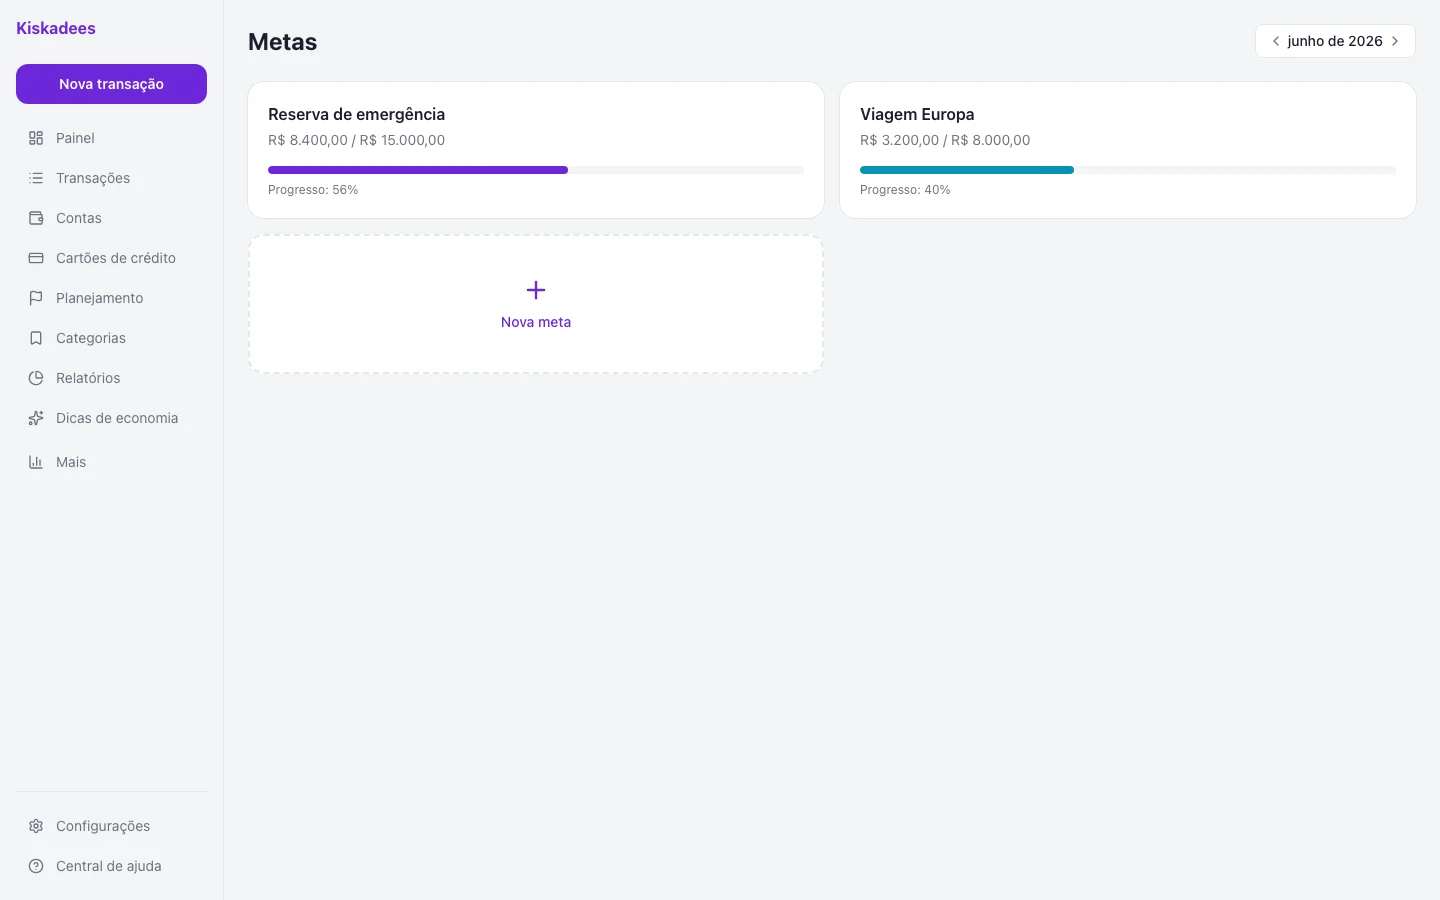The width and height of the screenshot is (1440, 900).
Task: Open Central de ajuda link
Action: click(x=111, y=866)
